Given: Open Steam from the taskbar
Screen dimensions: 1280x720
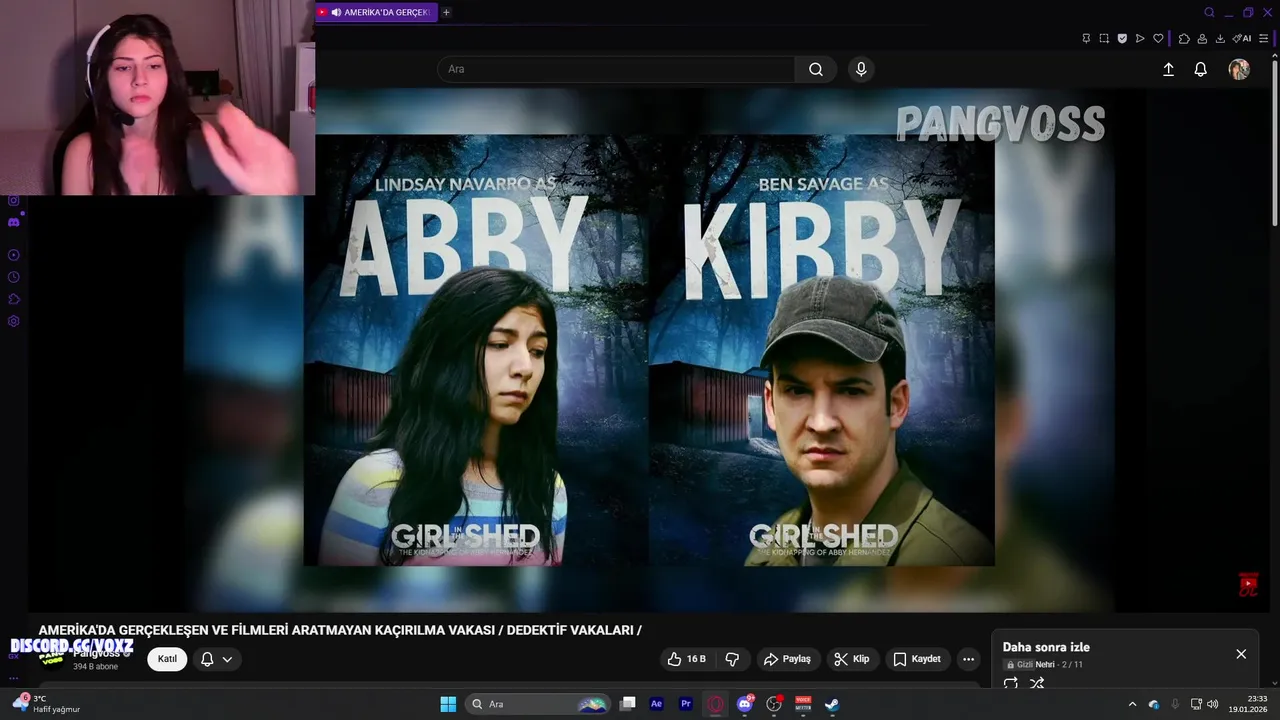Looking at the screenshot, I should pos(831,704).
